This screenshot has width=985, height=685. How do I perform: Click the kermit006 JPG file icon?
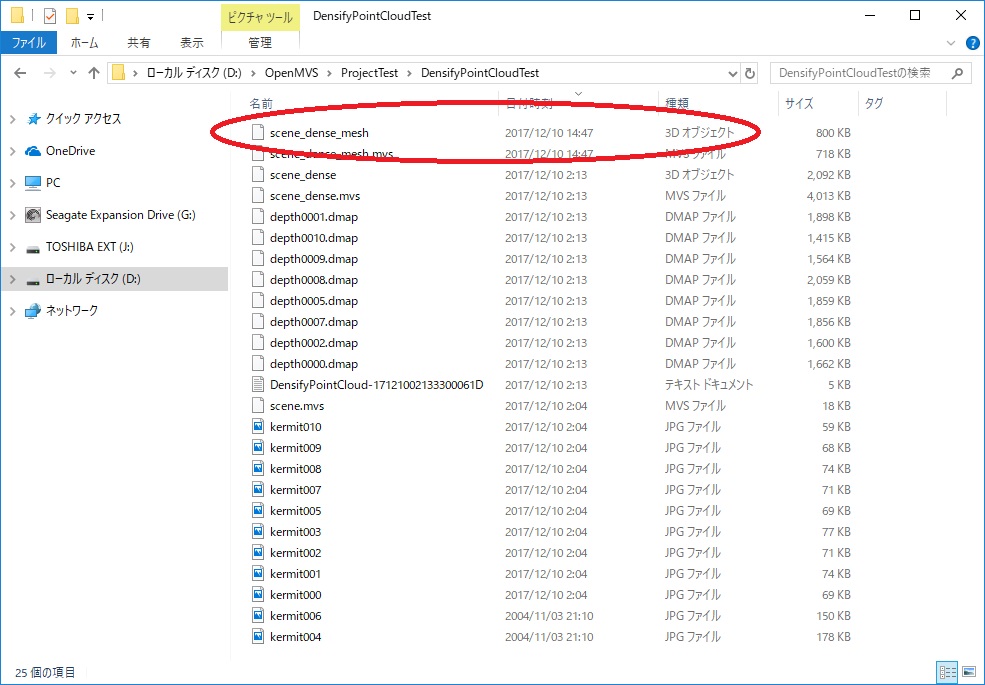[258, 615]
